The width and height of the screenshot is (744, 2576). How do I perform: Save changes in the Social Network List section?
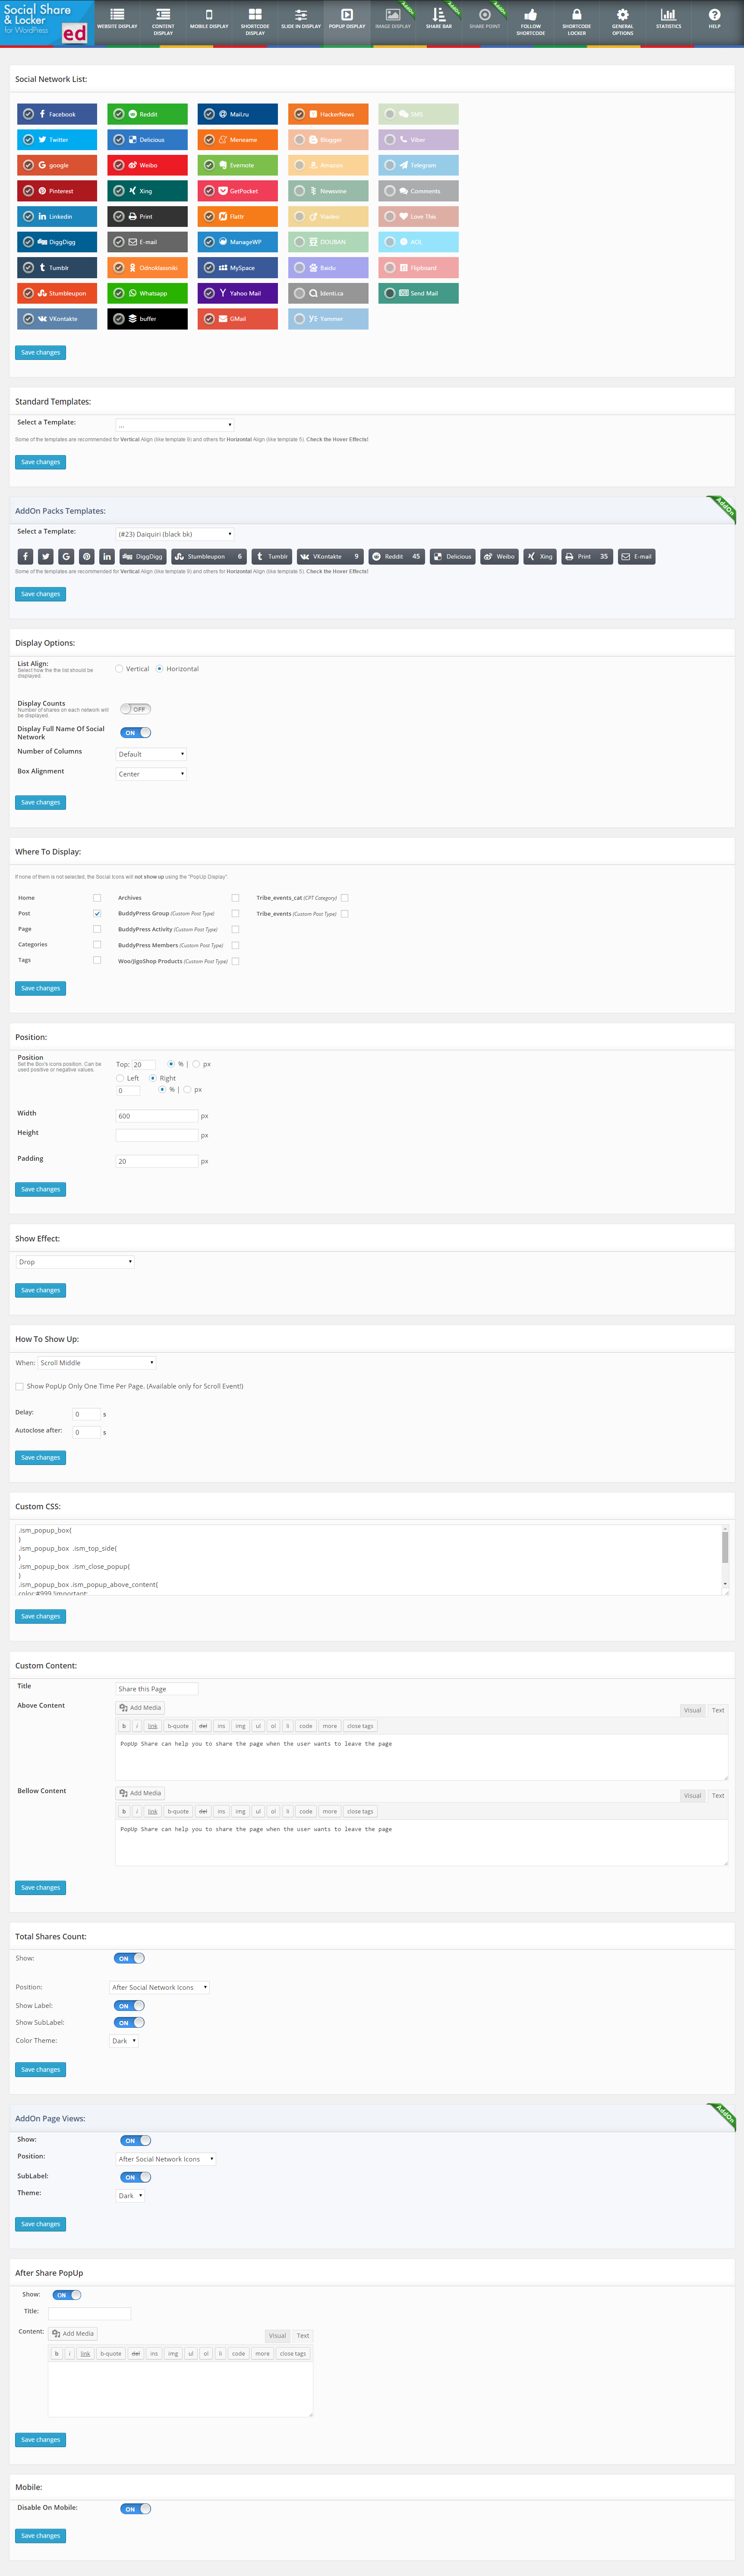[x=41, y=353]
